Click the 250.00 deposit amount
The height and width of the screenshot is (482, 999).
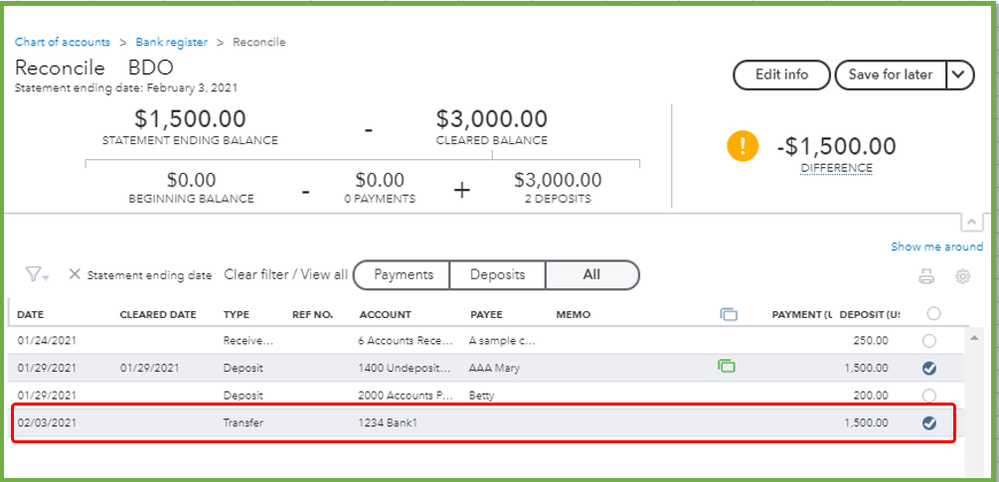pos(870,341)
